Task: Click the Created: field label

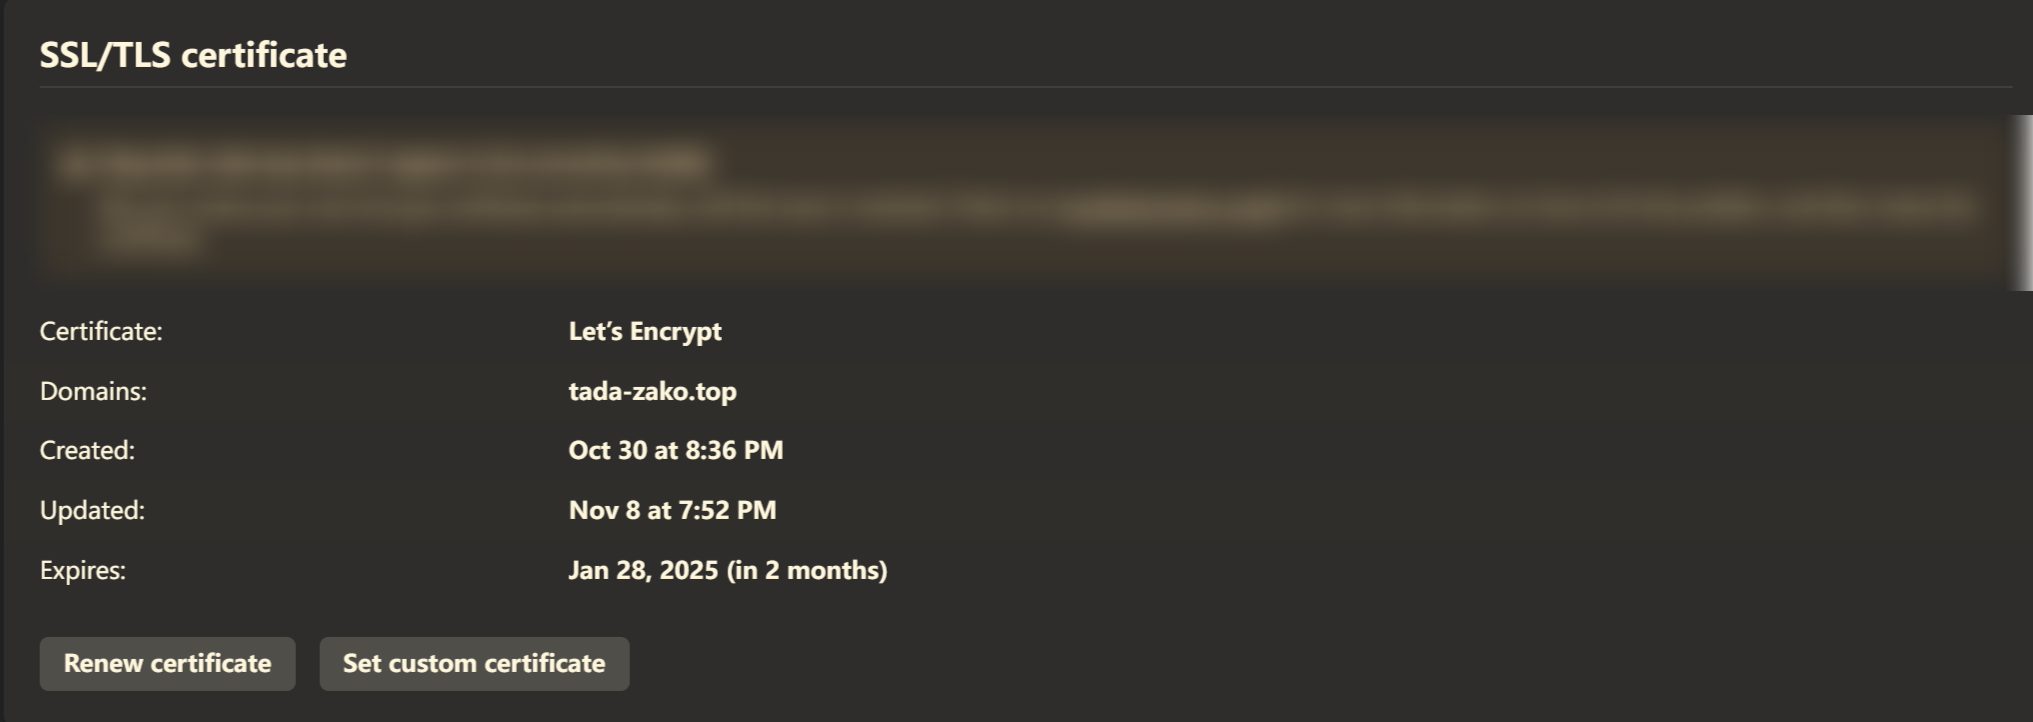Action: [87, 450]
